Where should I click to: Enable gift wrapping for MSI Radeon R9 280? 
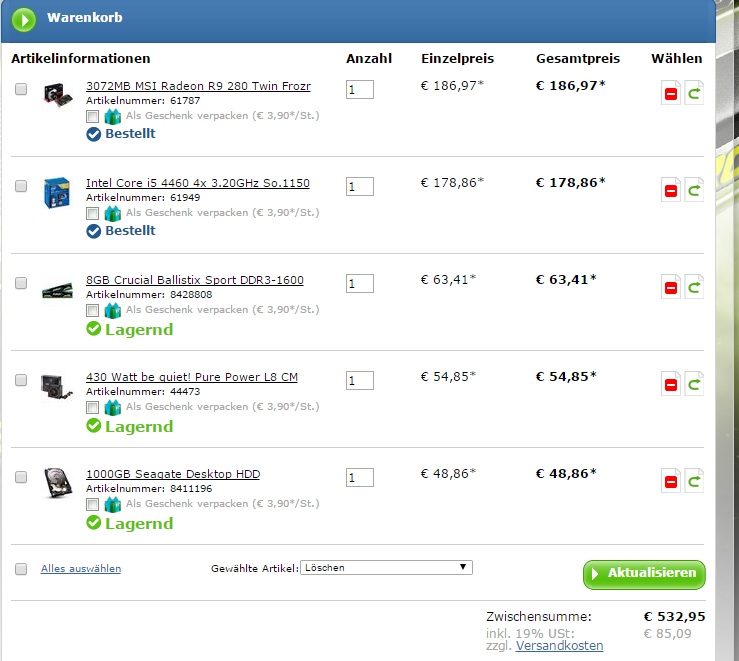click(92, 116)
